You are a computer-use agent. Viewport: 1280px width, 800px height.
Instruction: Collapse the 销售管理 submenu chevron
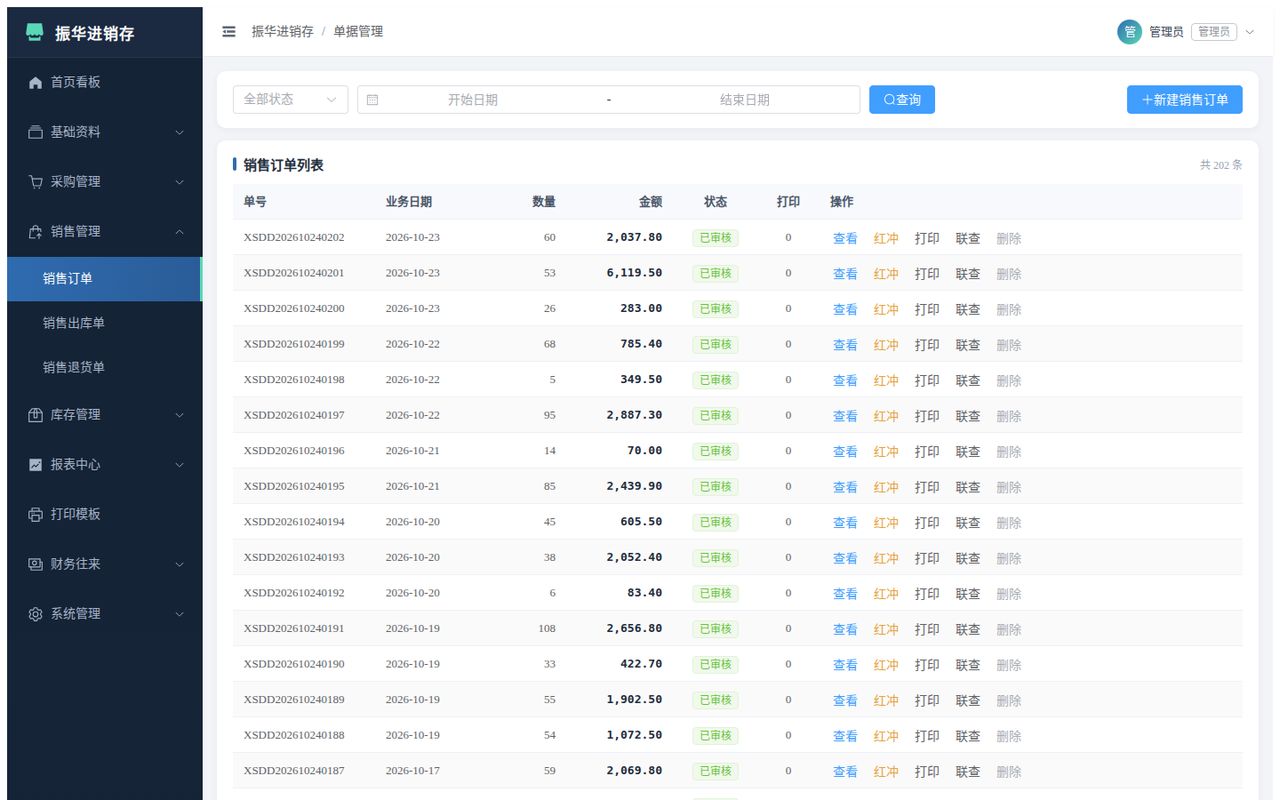coord(180,231)
